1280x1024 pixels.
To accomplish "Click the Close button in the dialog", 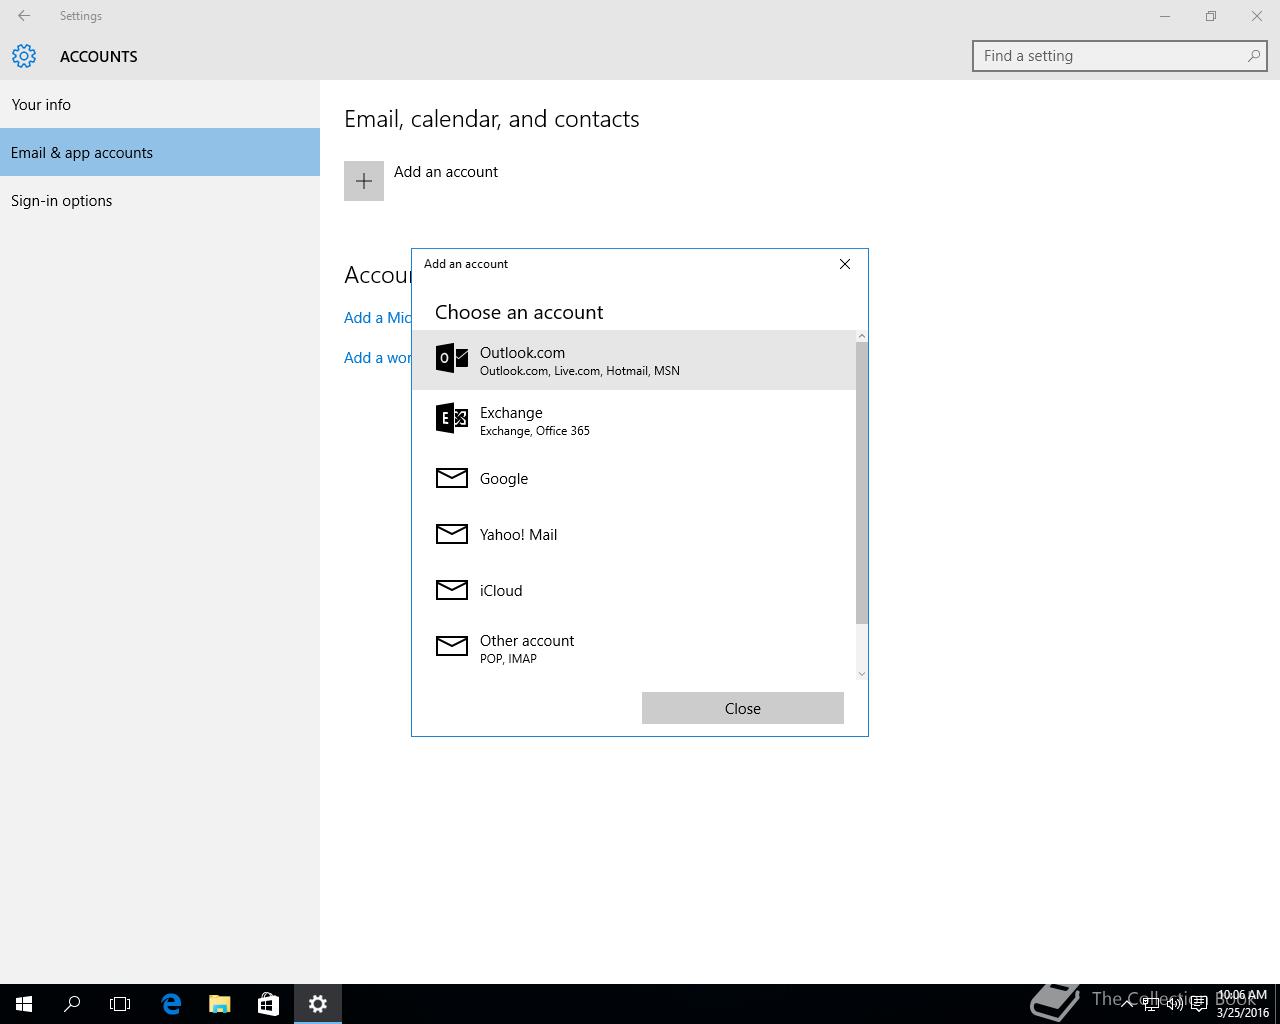I will (x=743, y=708).
